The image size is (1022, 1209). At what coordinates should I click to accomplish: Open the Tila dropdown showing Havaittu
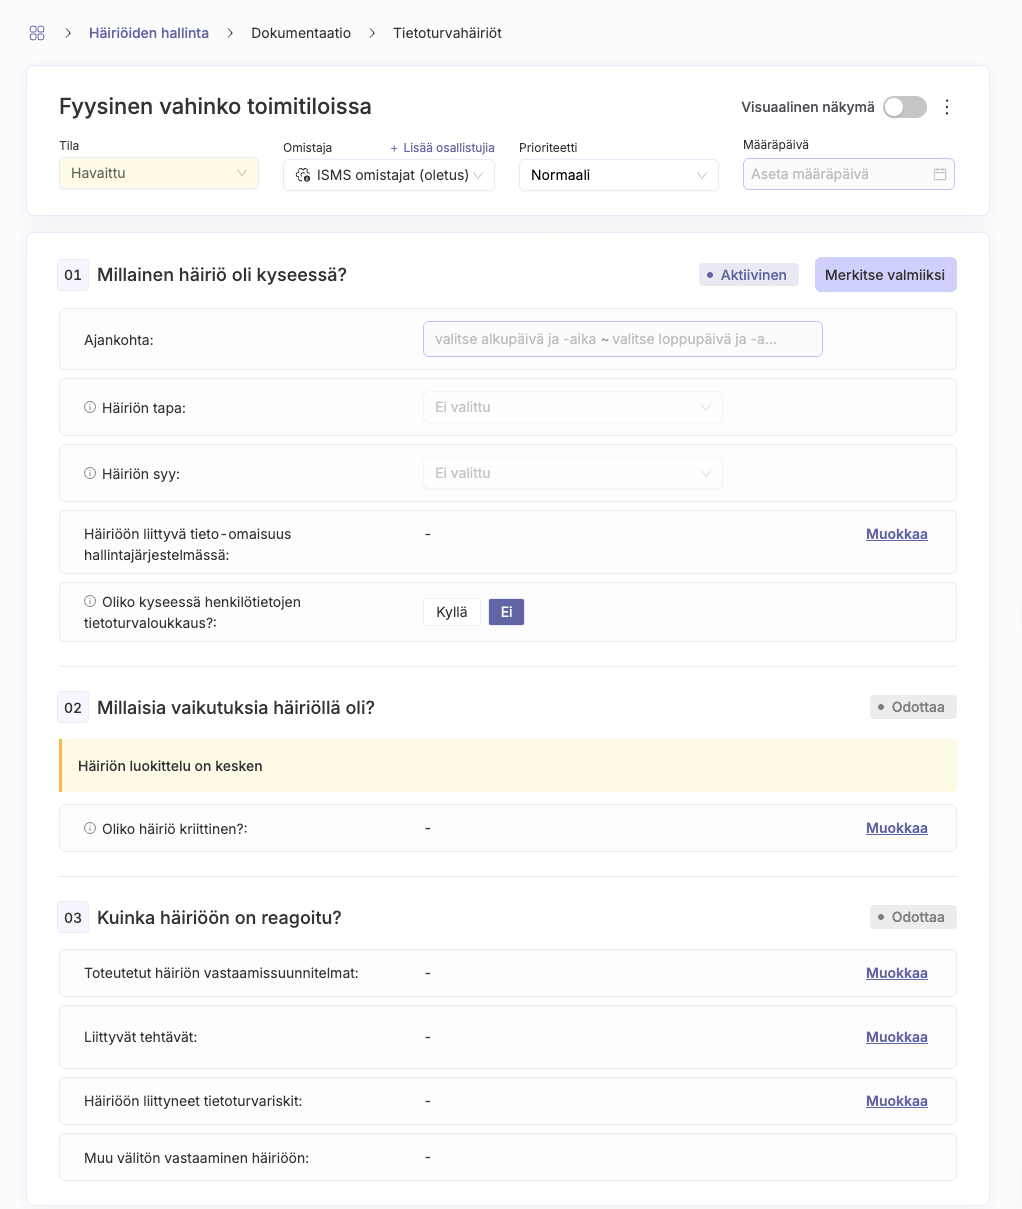[x=159, y=173]
